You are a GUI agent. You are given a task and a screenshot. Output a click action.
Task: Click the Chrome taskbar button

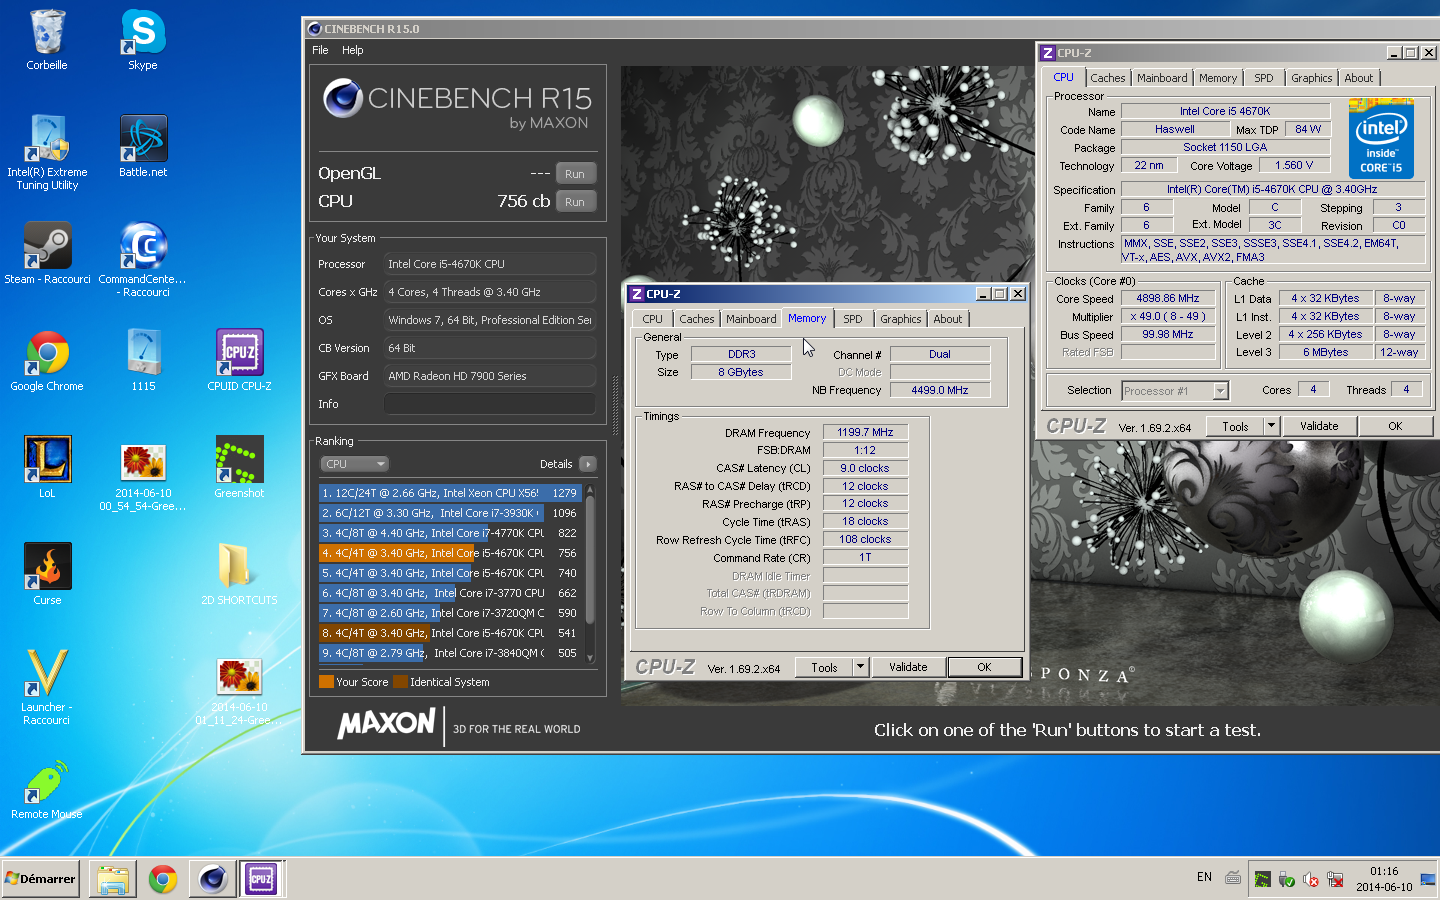tap(163, 879)
